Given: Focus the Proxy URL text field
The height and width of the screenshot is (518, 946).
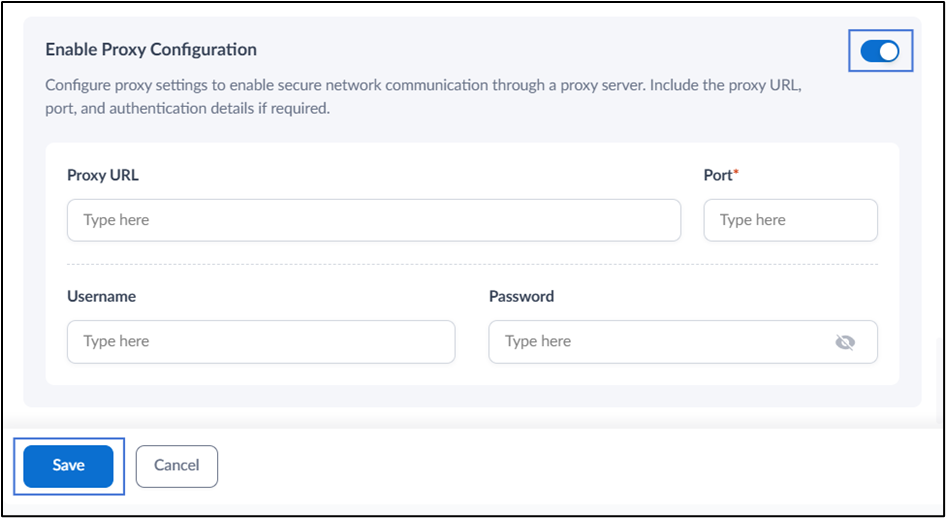Looking at the screenshot, I should (374, 220).
